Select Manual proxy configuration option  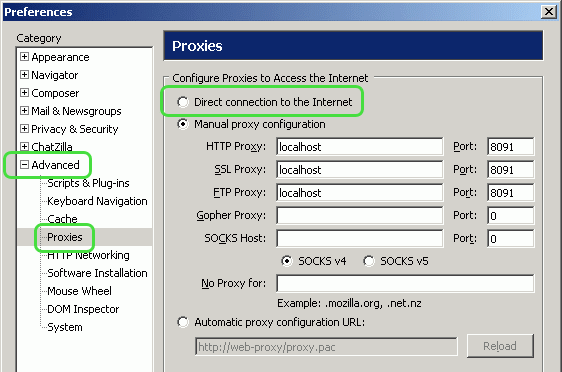click(x=183, y=124)
